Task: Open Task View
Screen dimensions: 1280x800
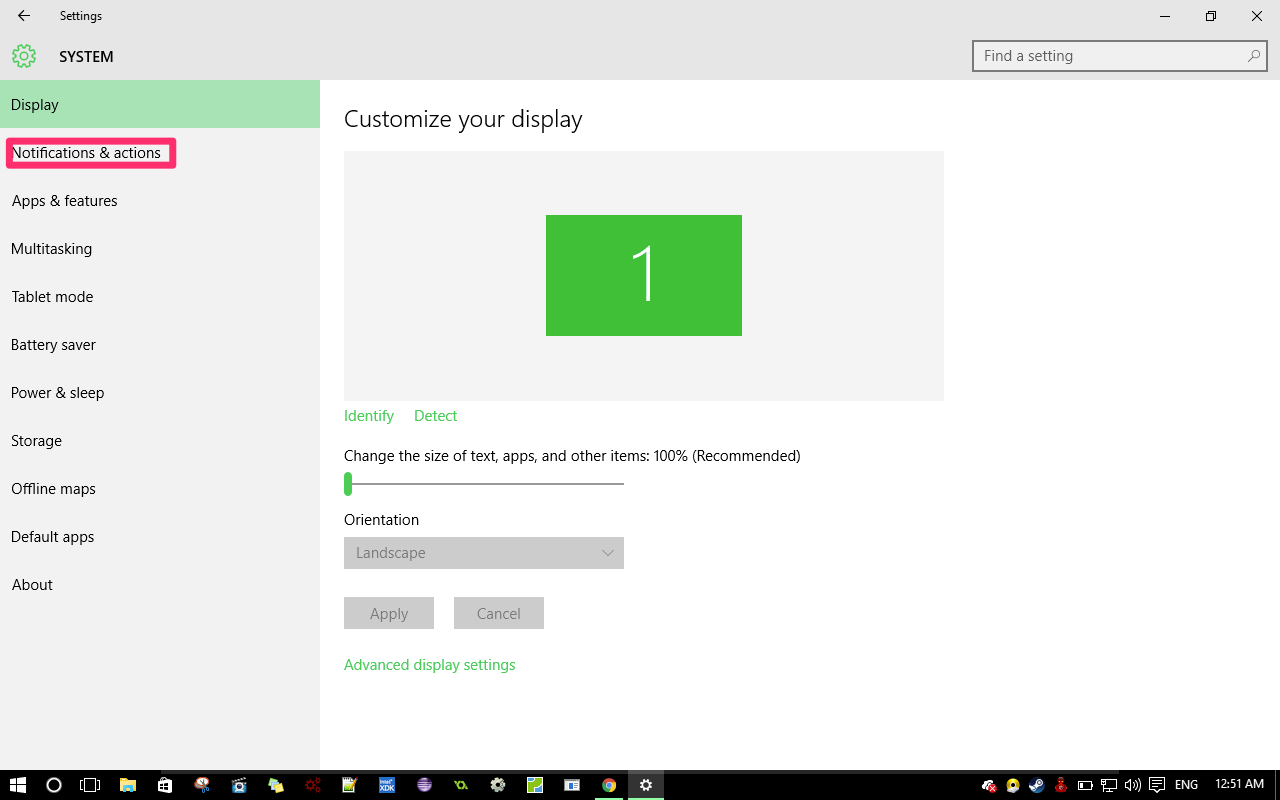Action: coord(90,784)
